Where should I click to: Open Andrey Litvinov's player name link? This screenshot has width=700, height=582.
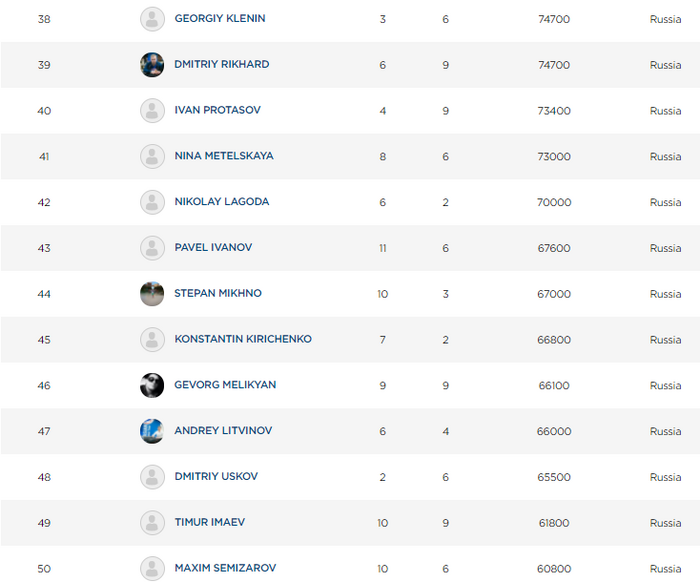click(x=223, y=431)
